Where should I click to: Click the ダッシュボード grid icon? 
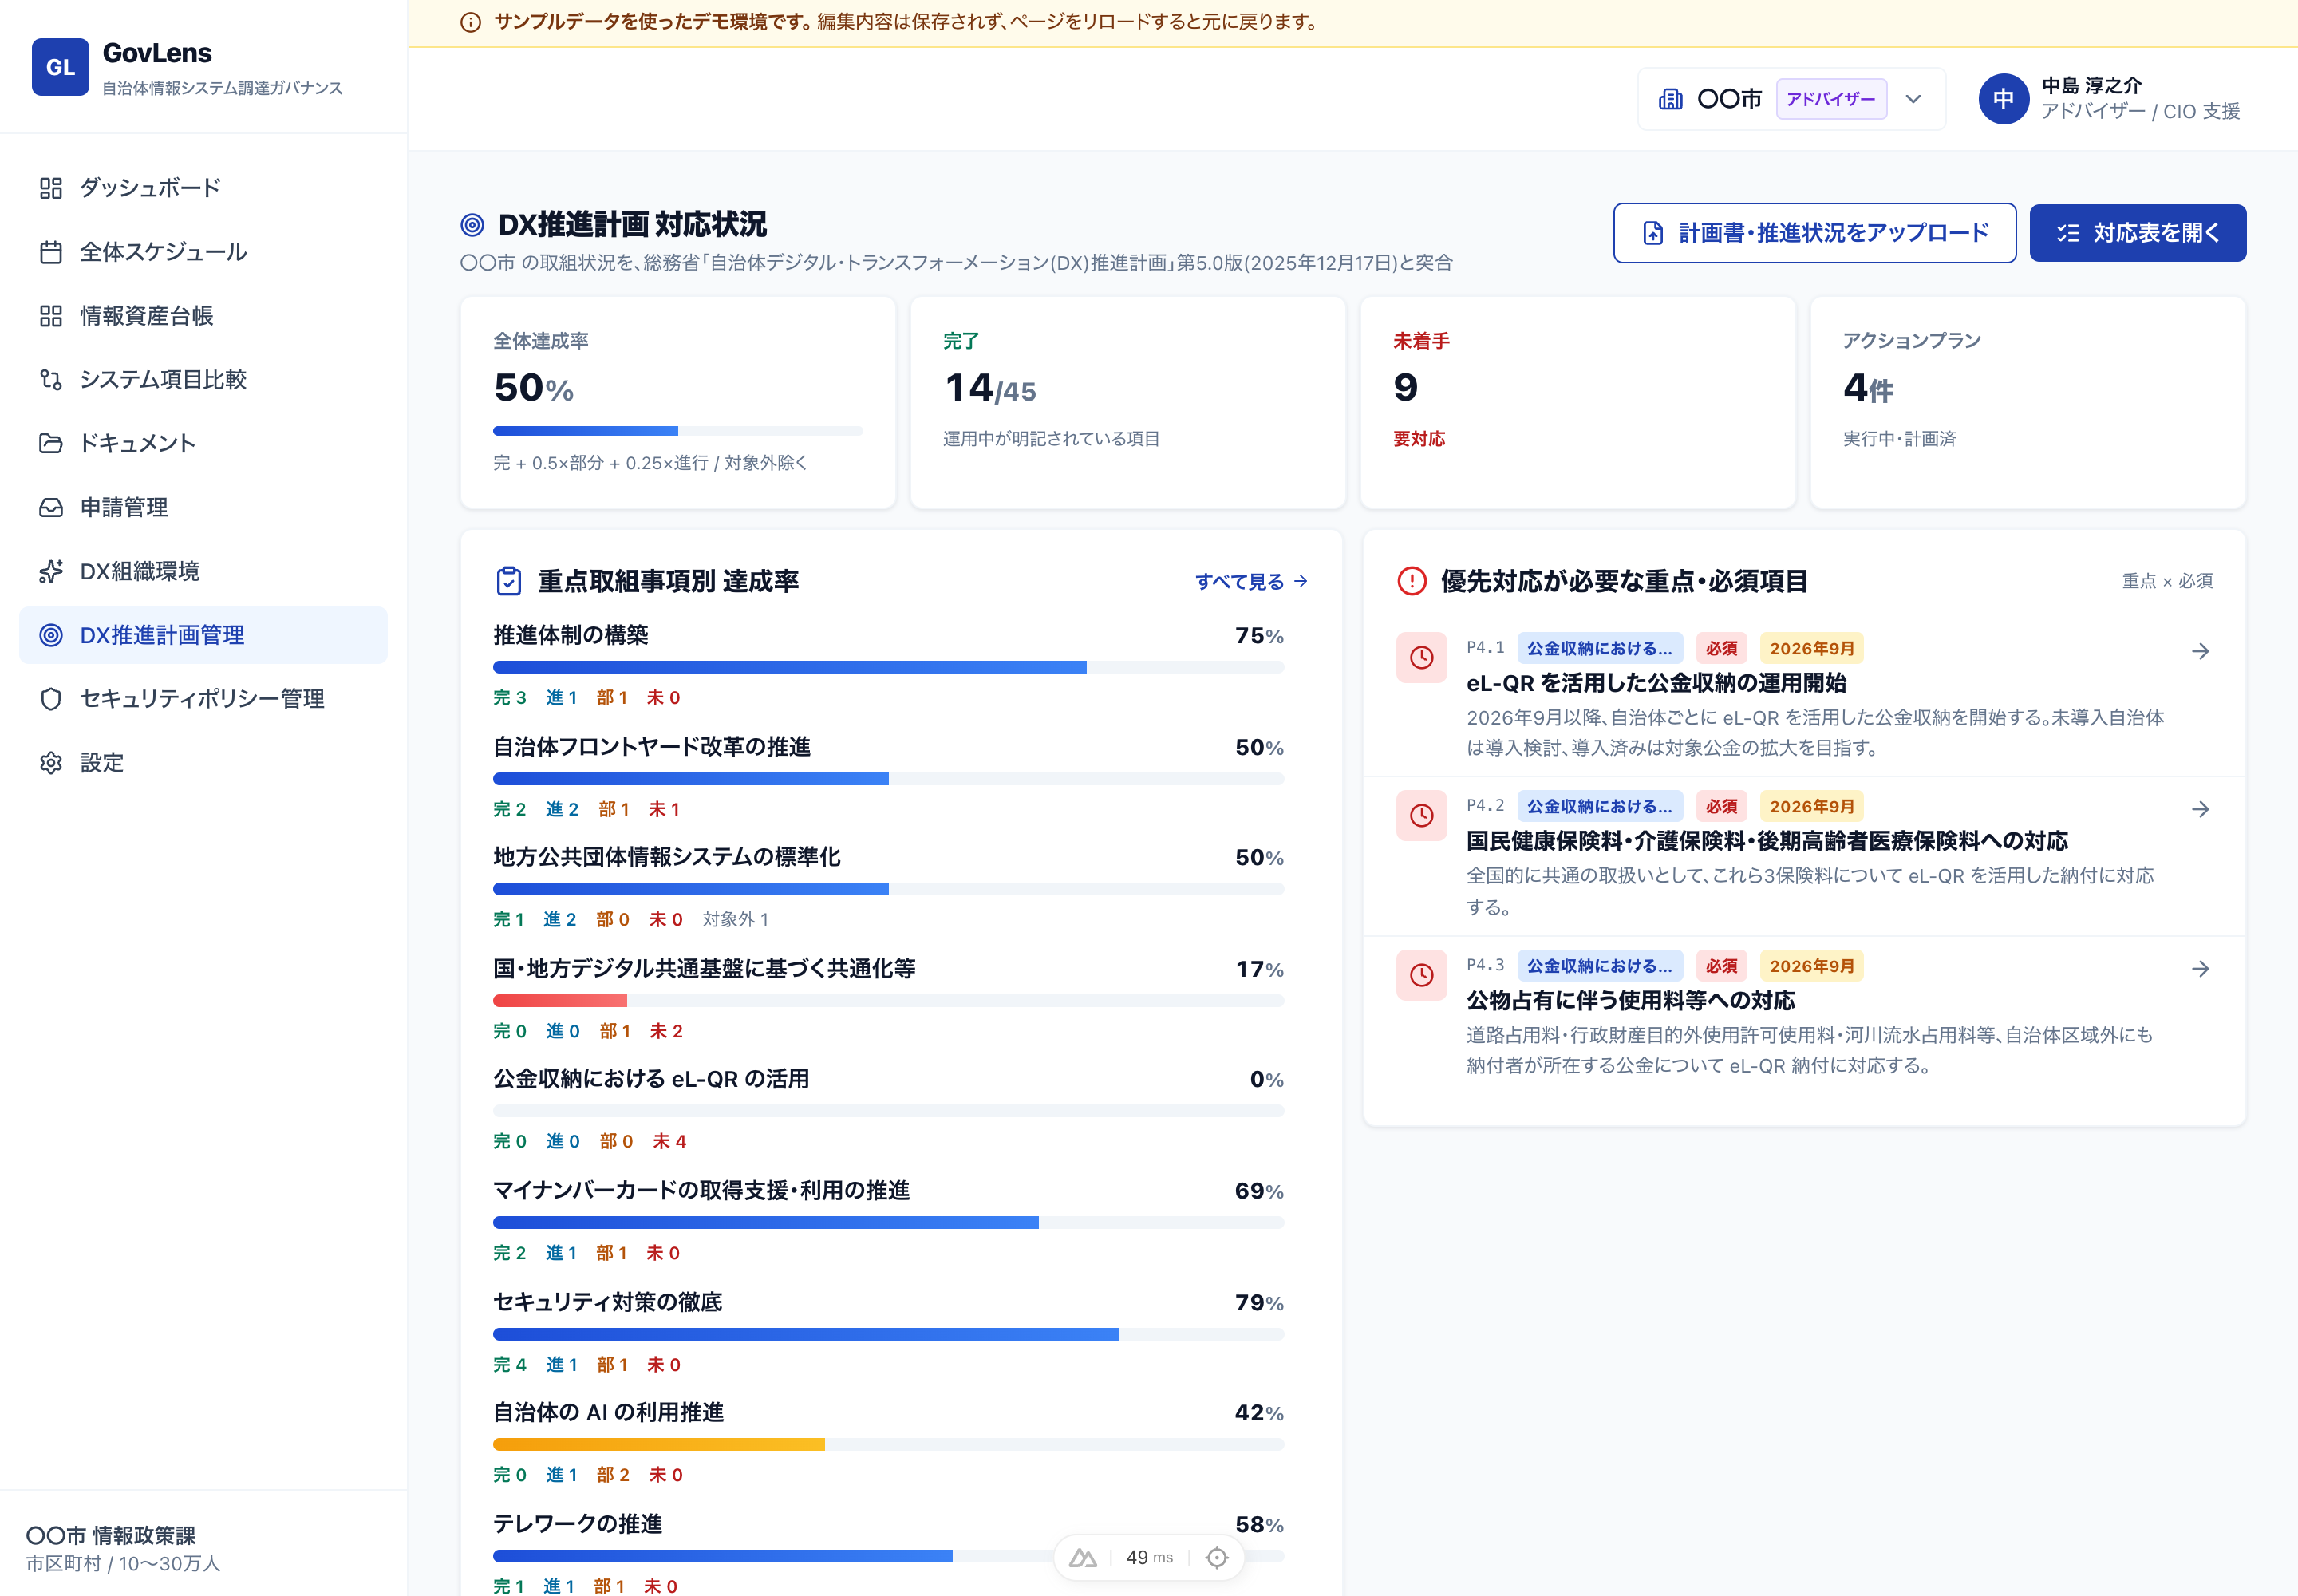coord(51,188)
